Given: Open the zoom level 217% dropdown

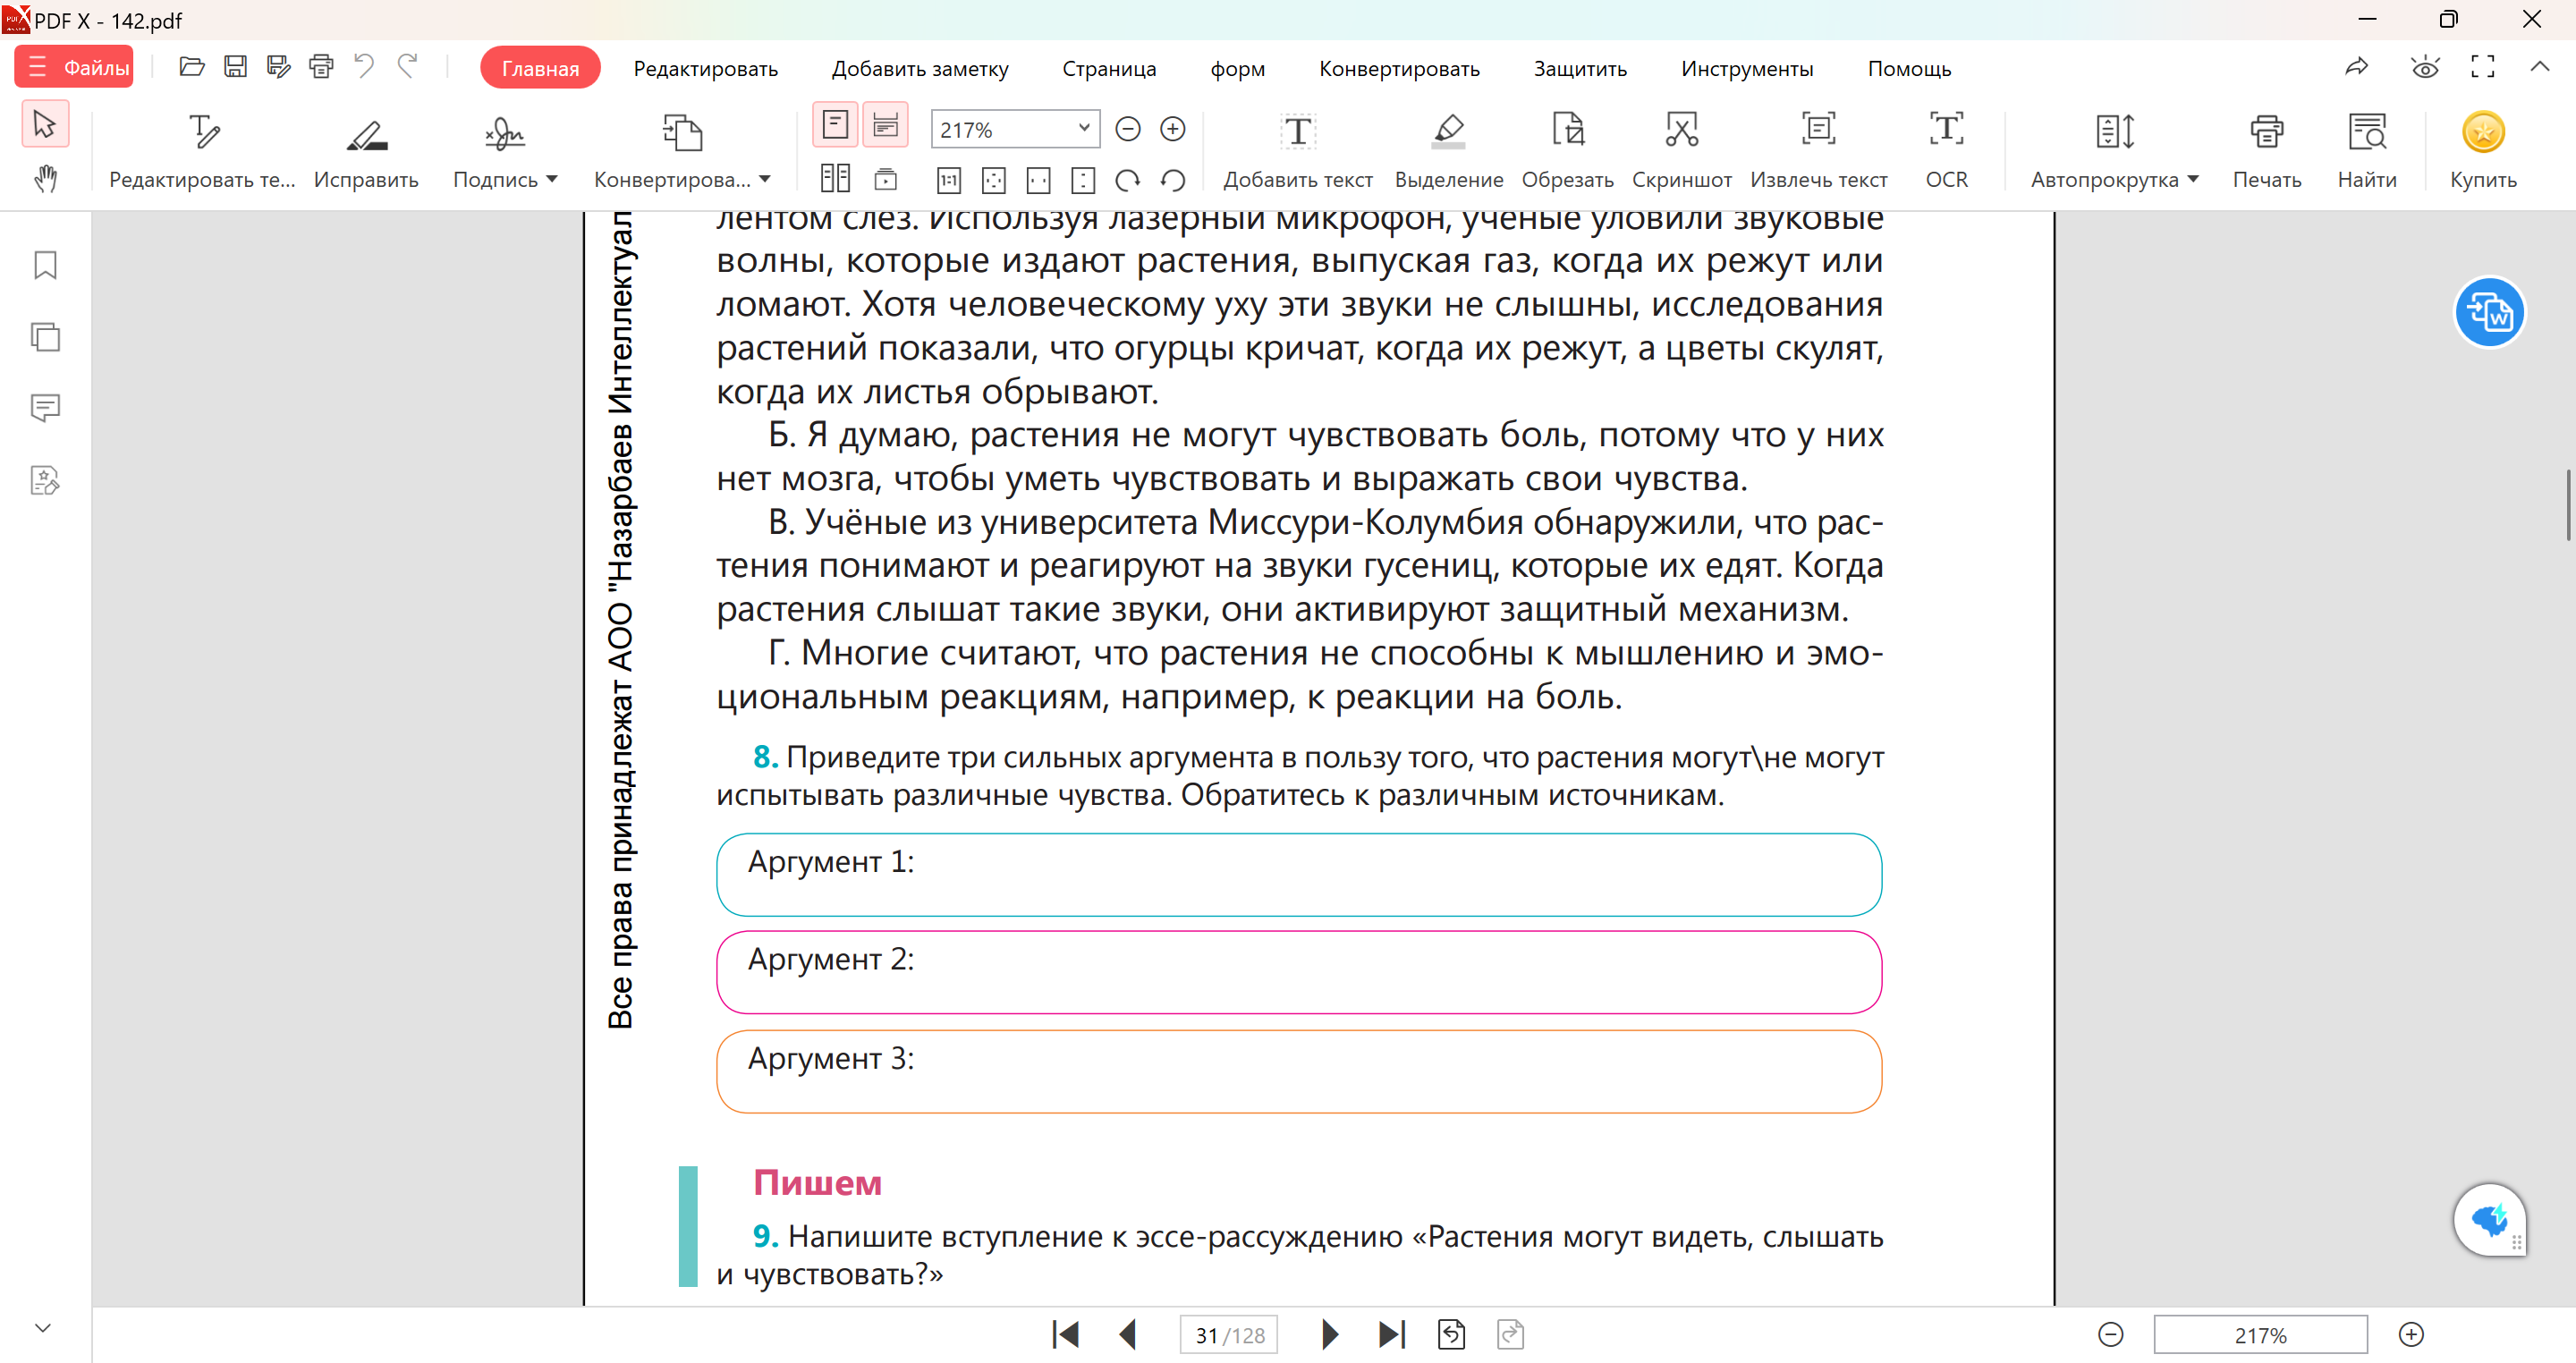Looking at the screenshot, I should (x=1083, y=129).
